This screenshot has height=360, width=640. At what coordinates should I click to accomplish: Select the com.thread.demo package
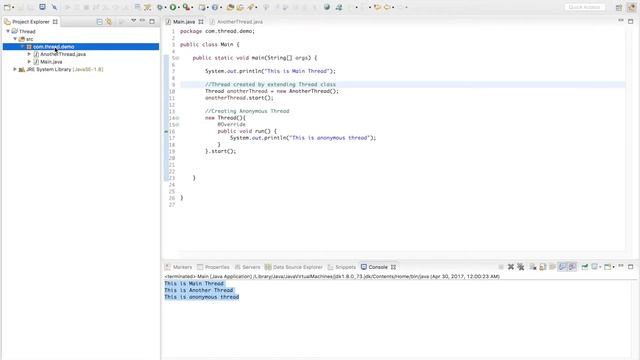(x=53, y=47)
